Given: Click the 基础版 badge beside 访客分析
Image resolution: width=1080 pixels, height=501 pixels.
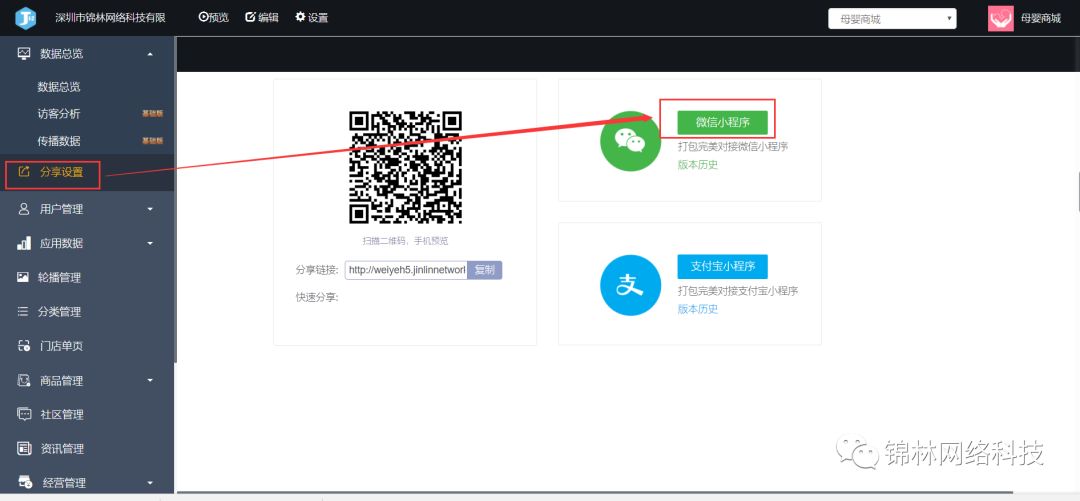Looking at the screenshot, I should click(152, 114).
